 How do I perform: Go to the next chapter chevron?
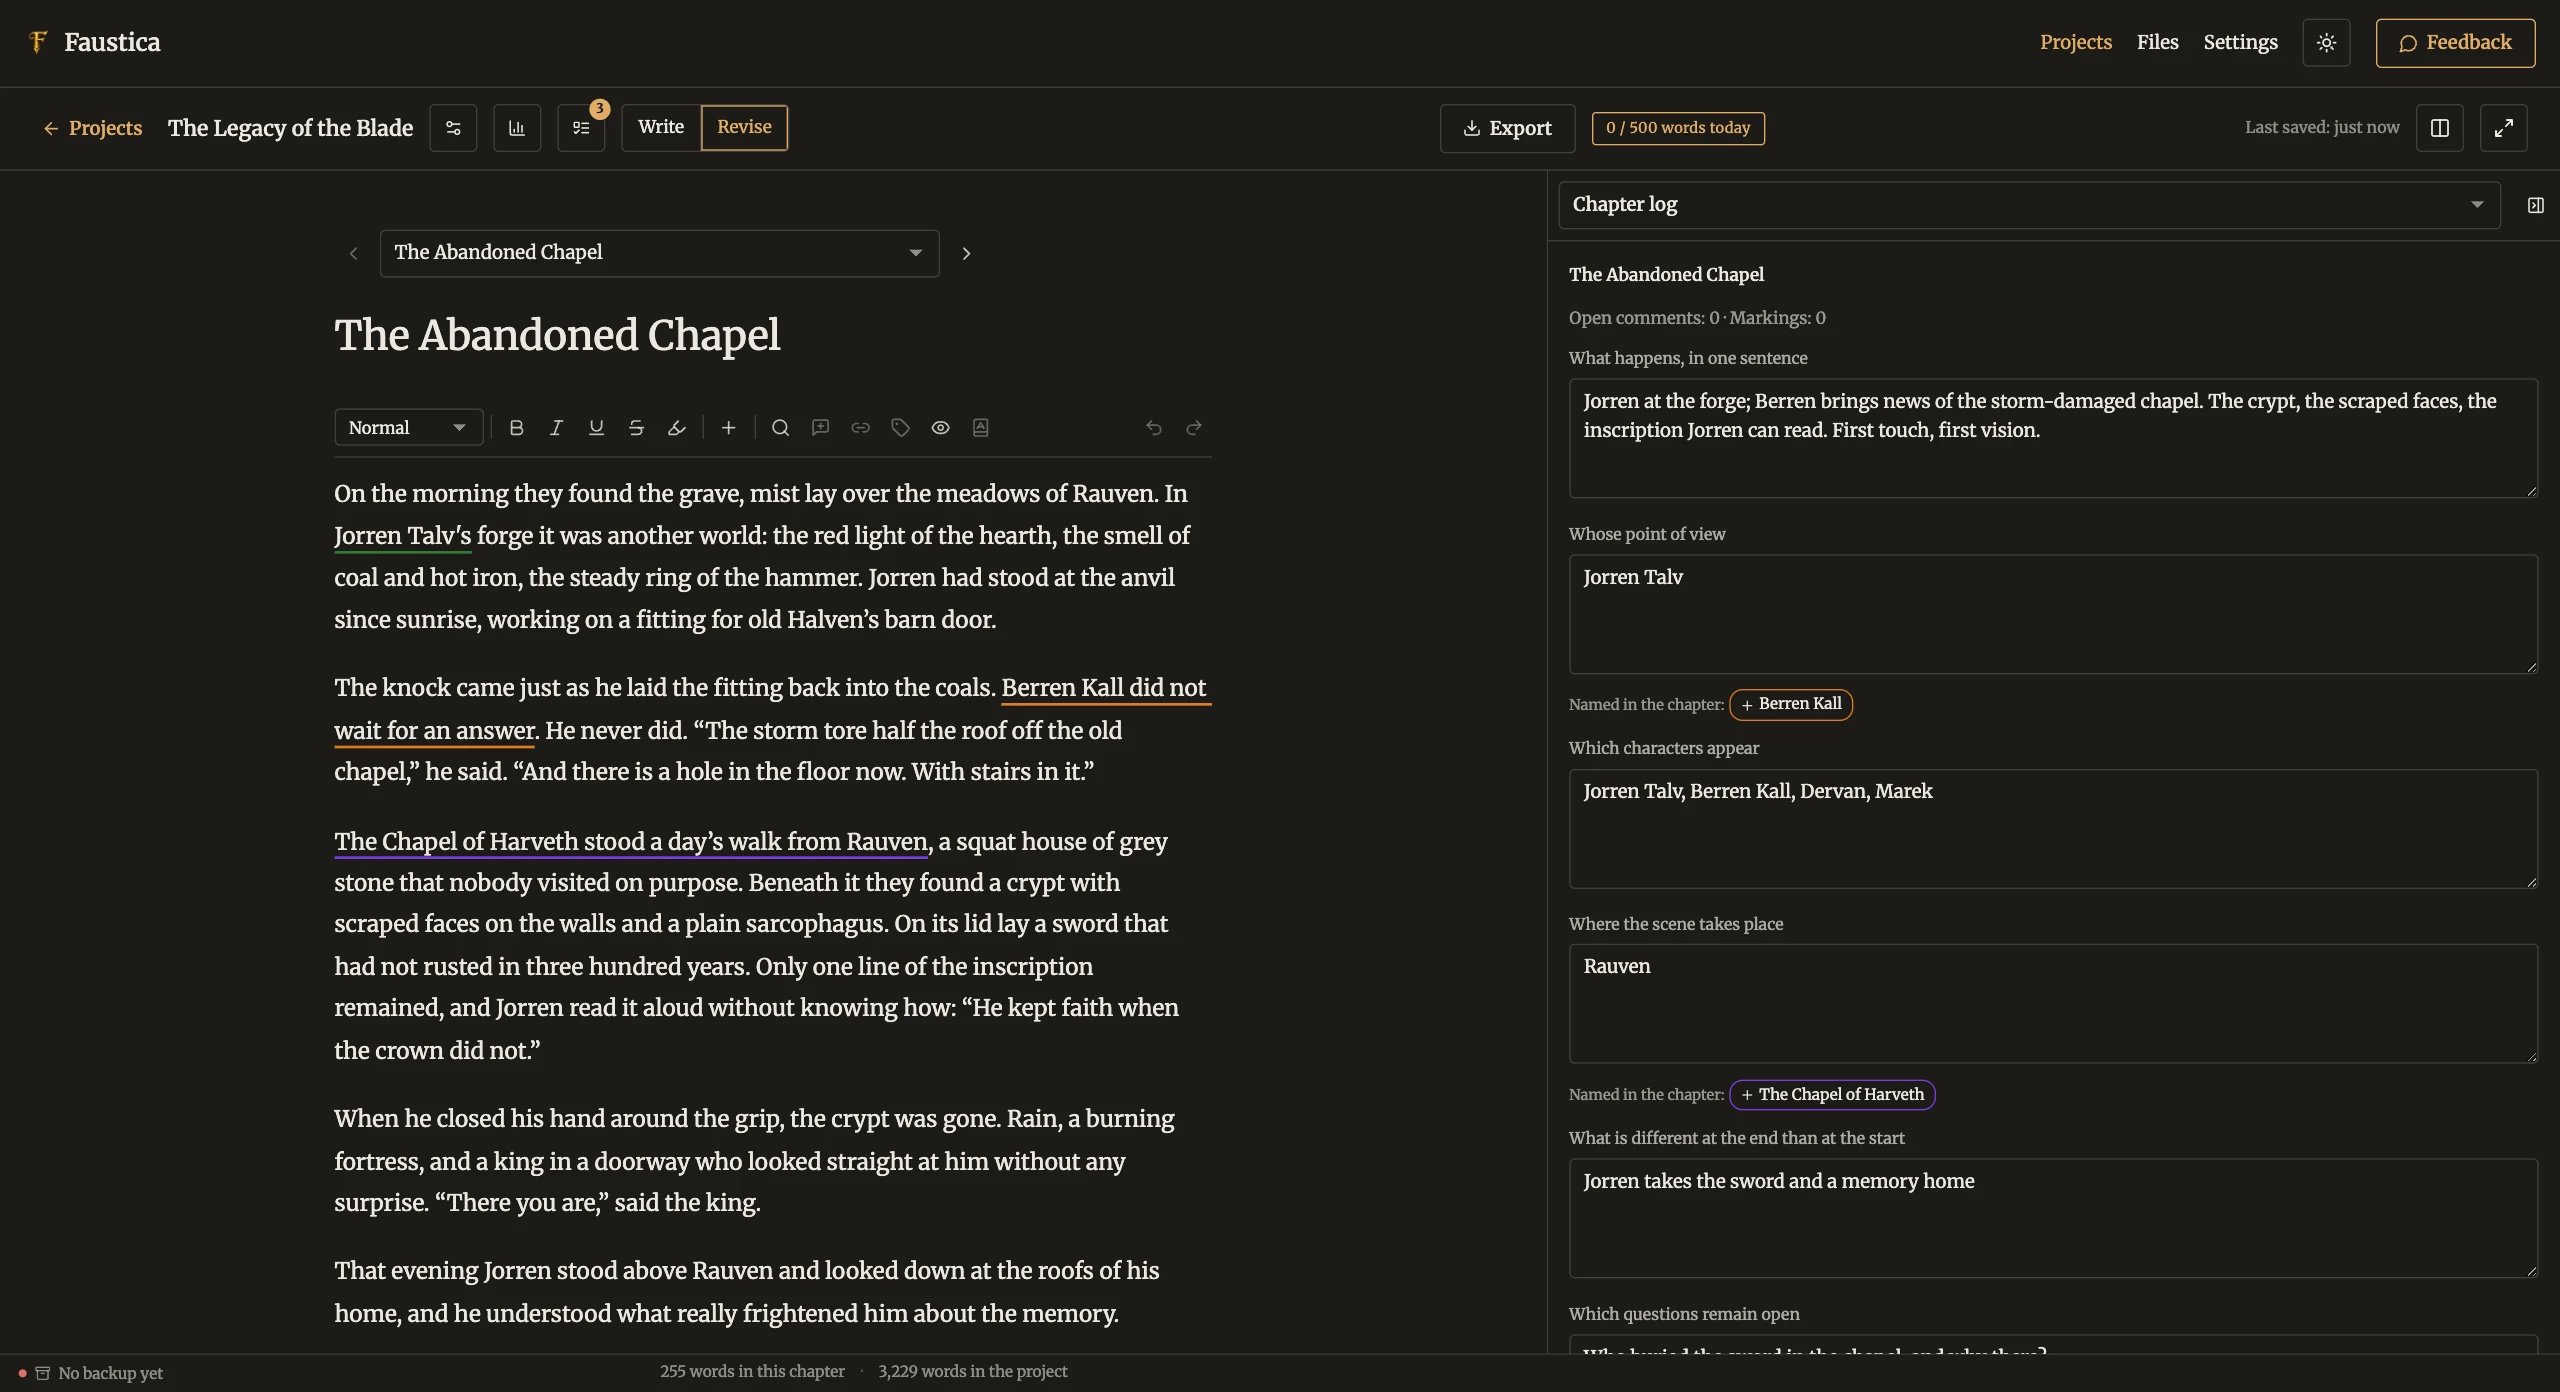pyautogui.click(x=966, y=254)
